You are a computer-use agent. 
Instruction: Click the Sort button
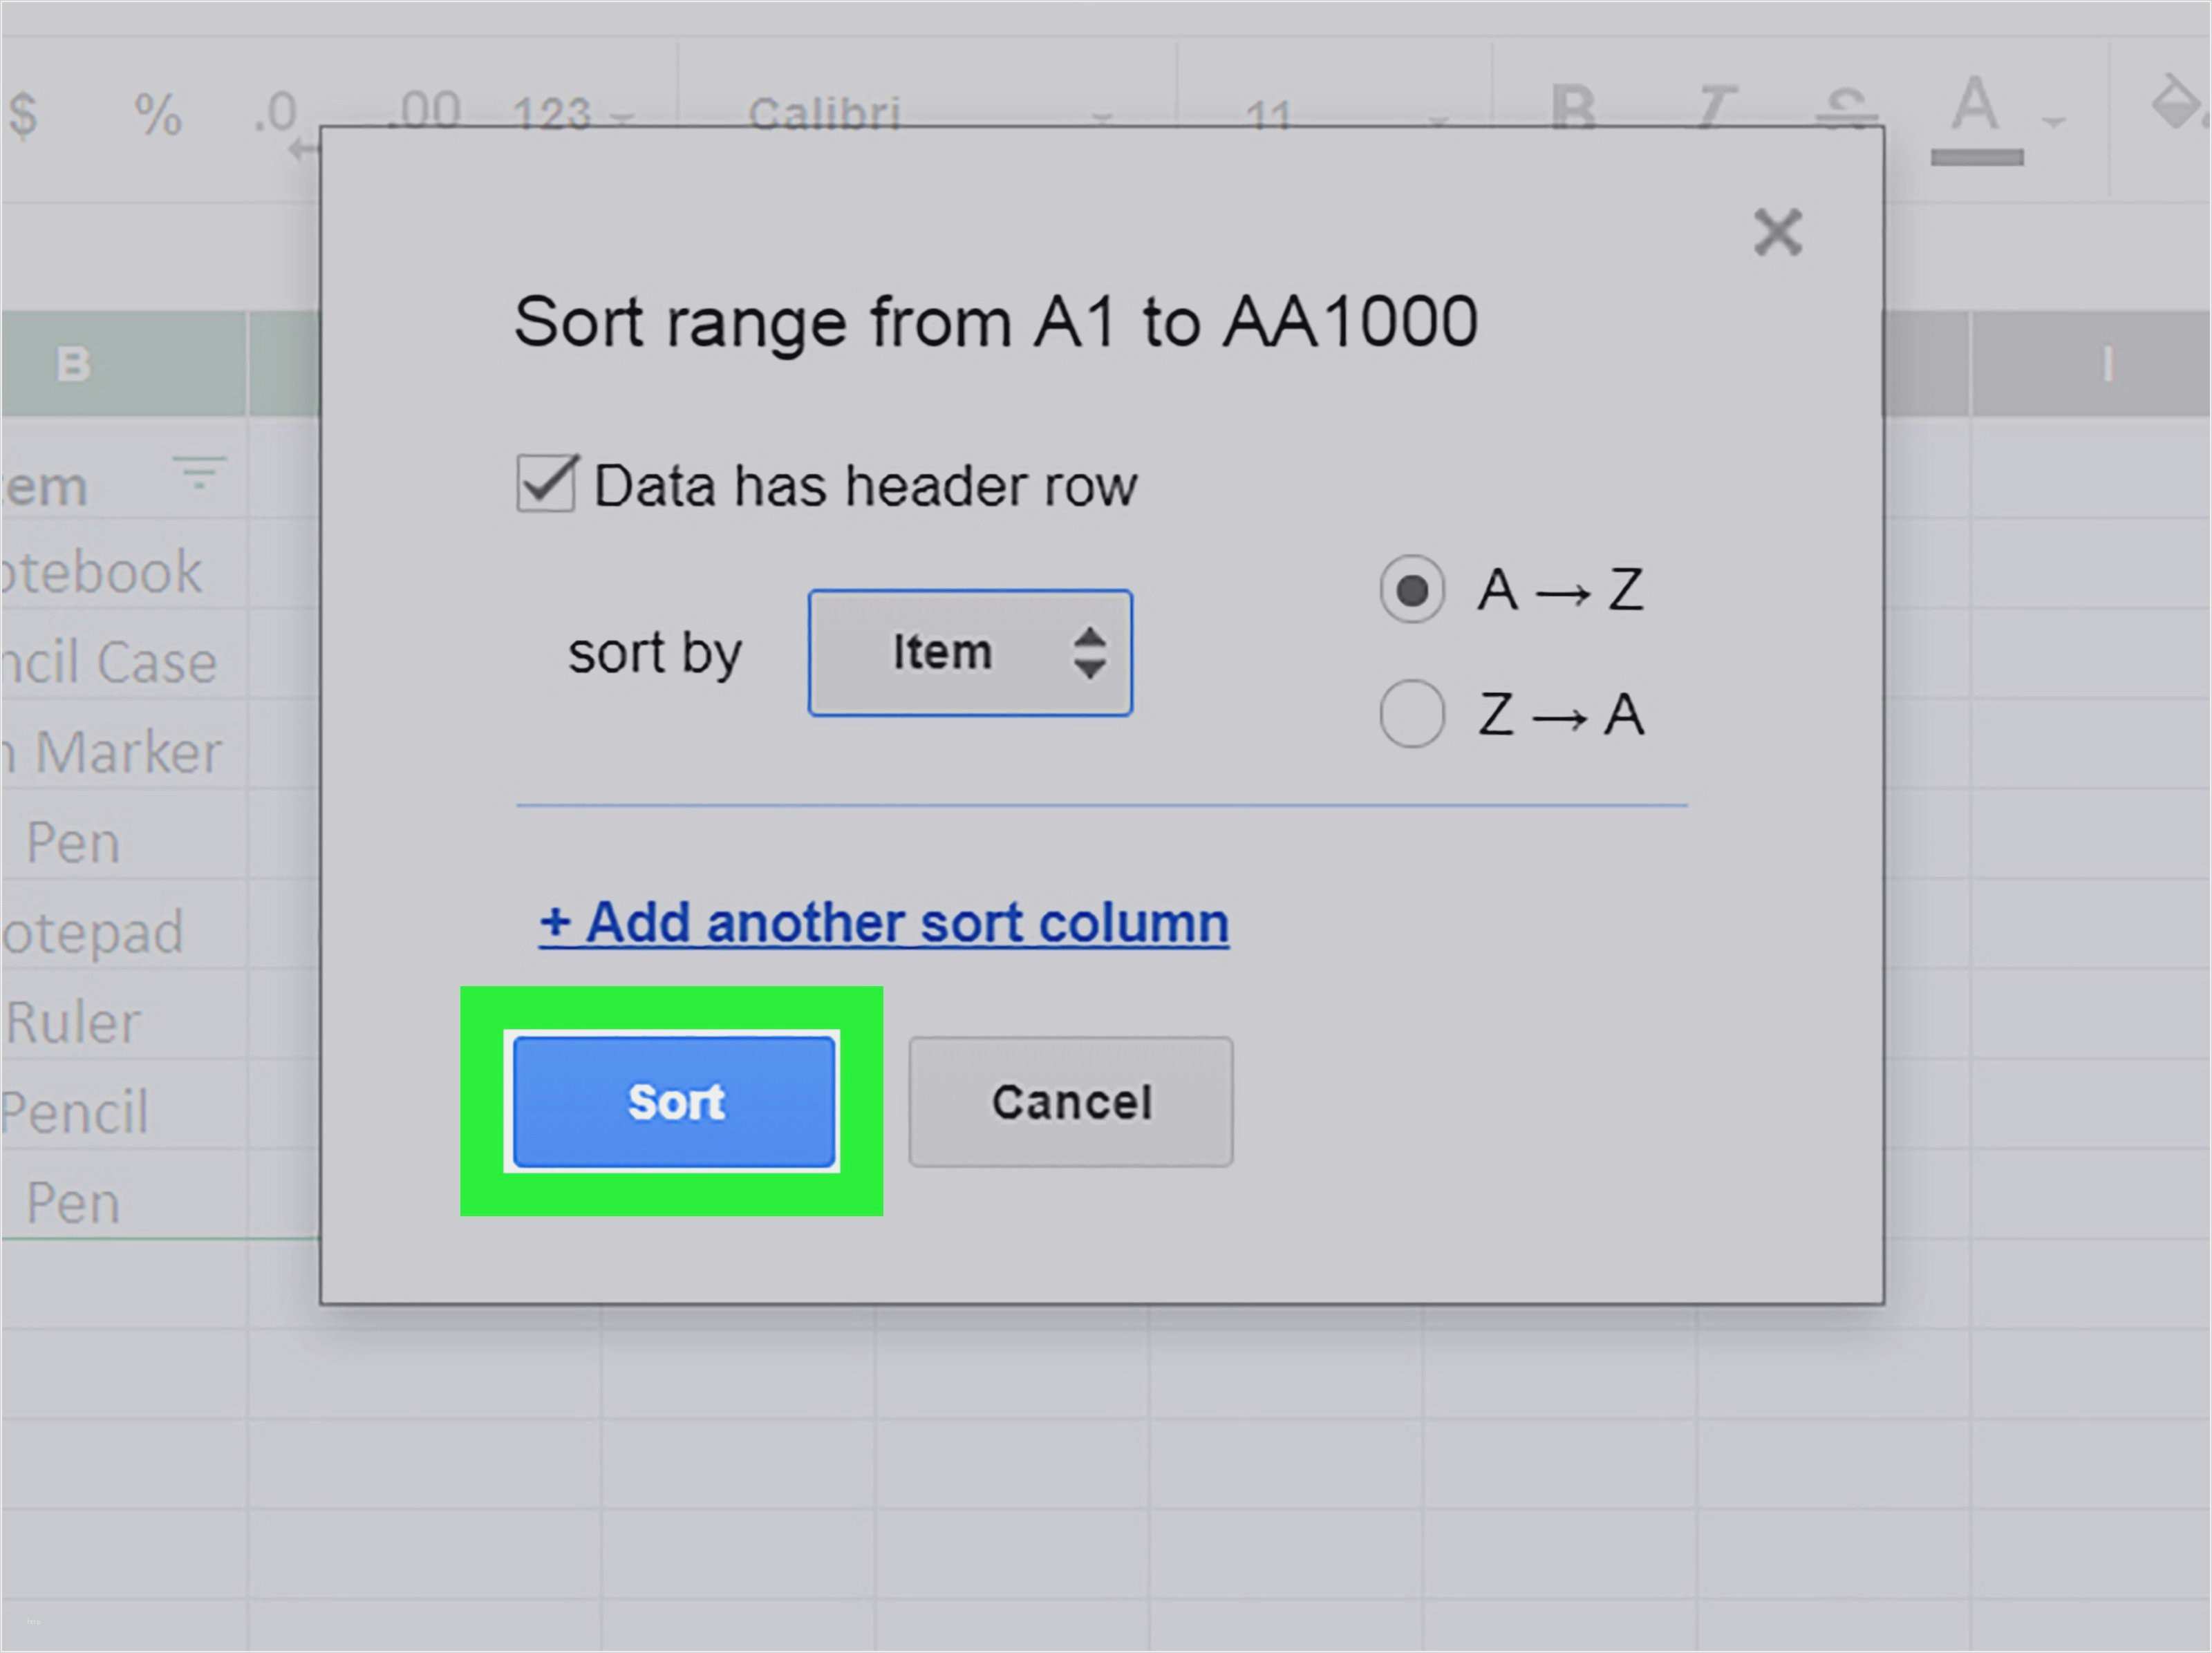674,1103
